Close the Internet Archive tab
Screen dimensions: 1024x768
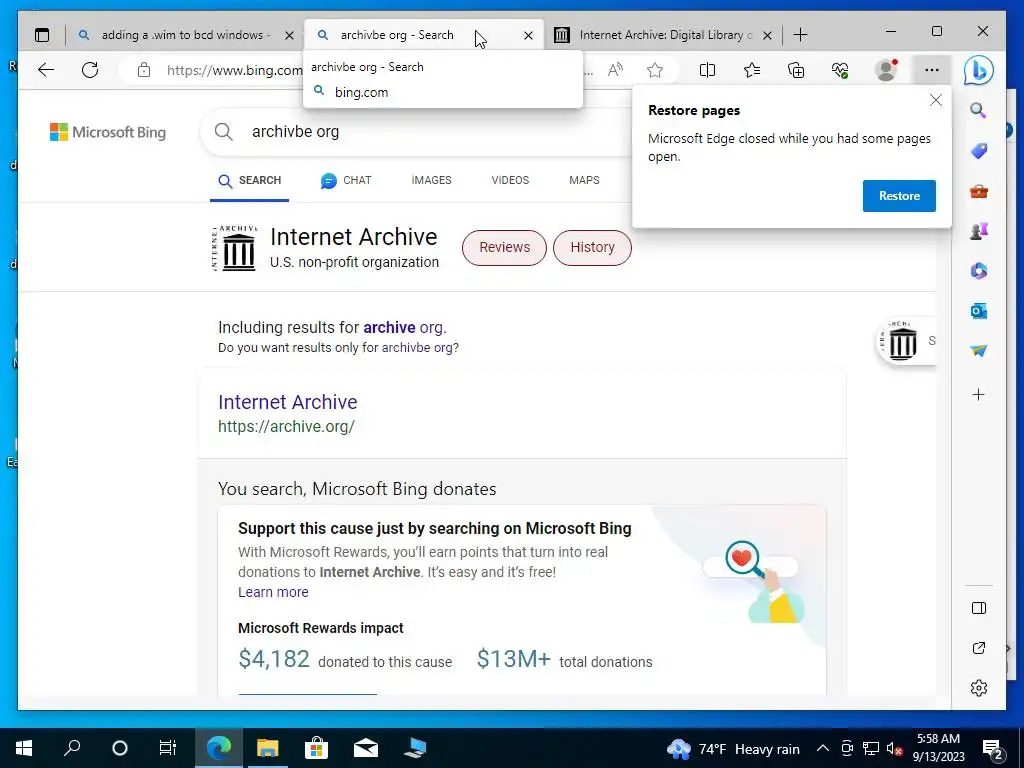point(767,35)
